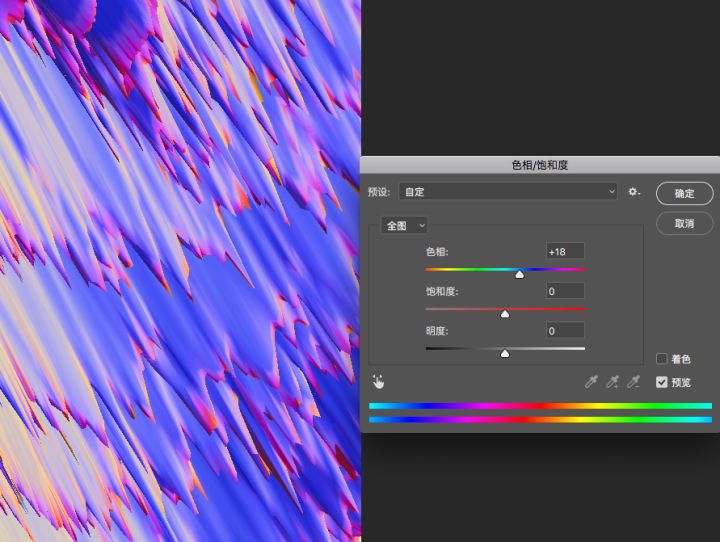Open the 预设 preset dropdown
720x542 pixels.
point(508,192)
